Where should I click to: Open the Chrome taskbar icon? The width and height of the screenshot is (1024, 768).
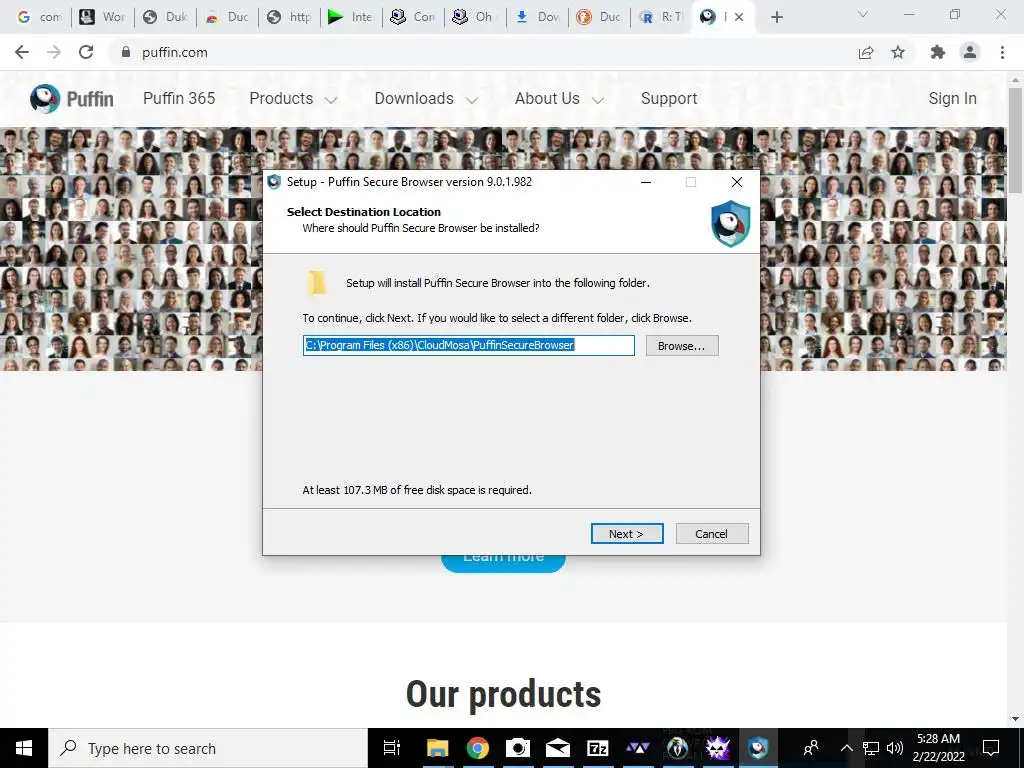(477, 748)
